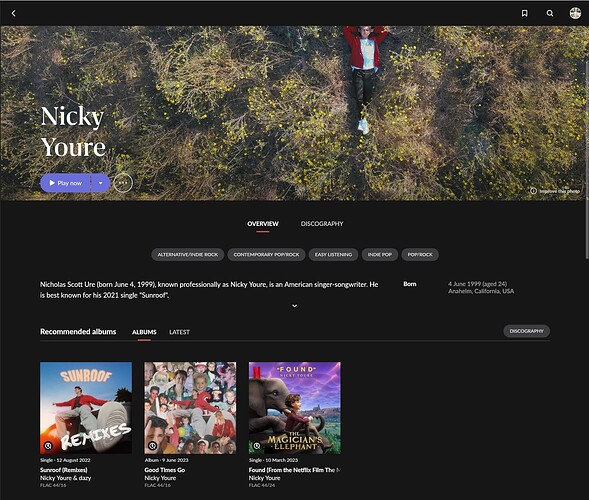Viewport: 589px width, 500px height.
Task: Start playback with Play now button
Action: tap(66, 183)
